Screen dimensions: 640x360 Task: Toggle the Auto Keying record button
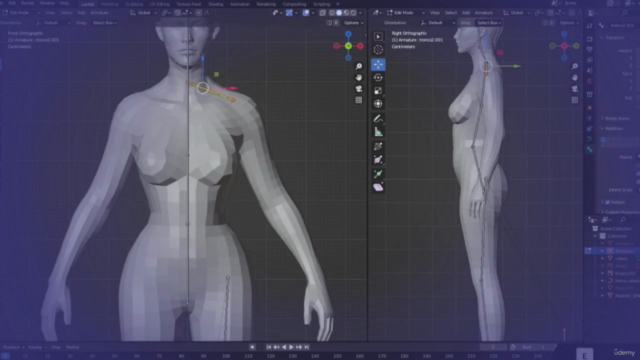[x=252, y=347]
